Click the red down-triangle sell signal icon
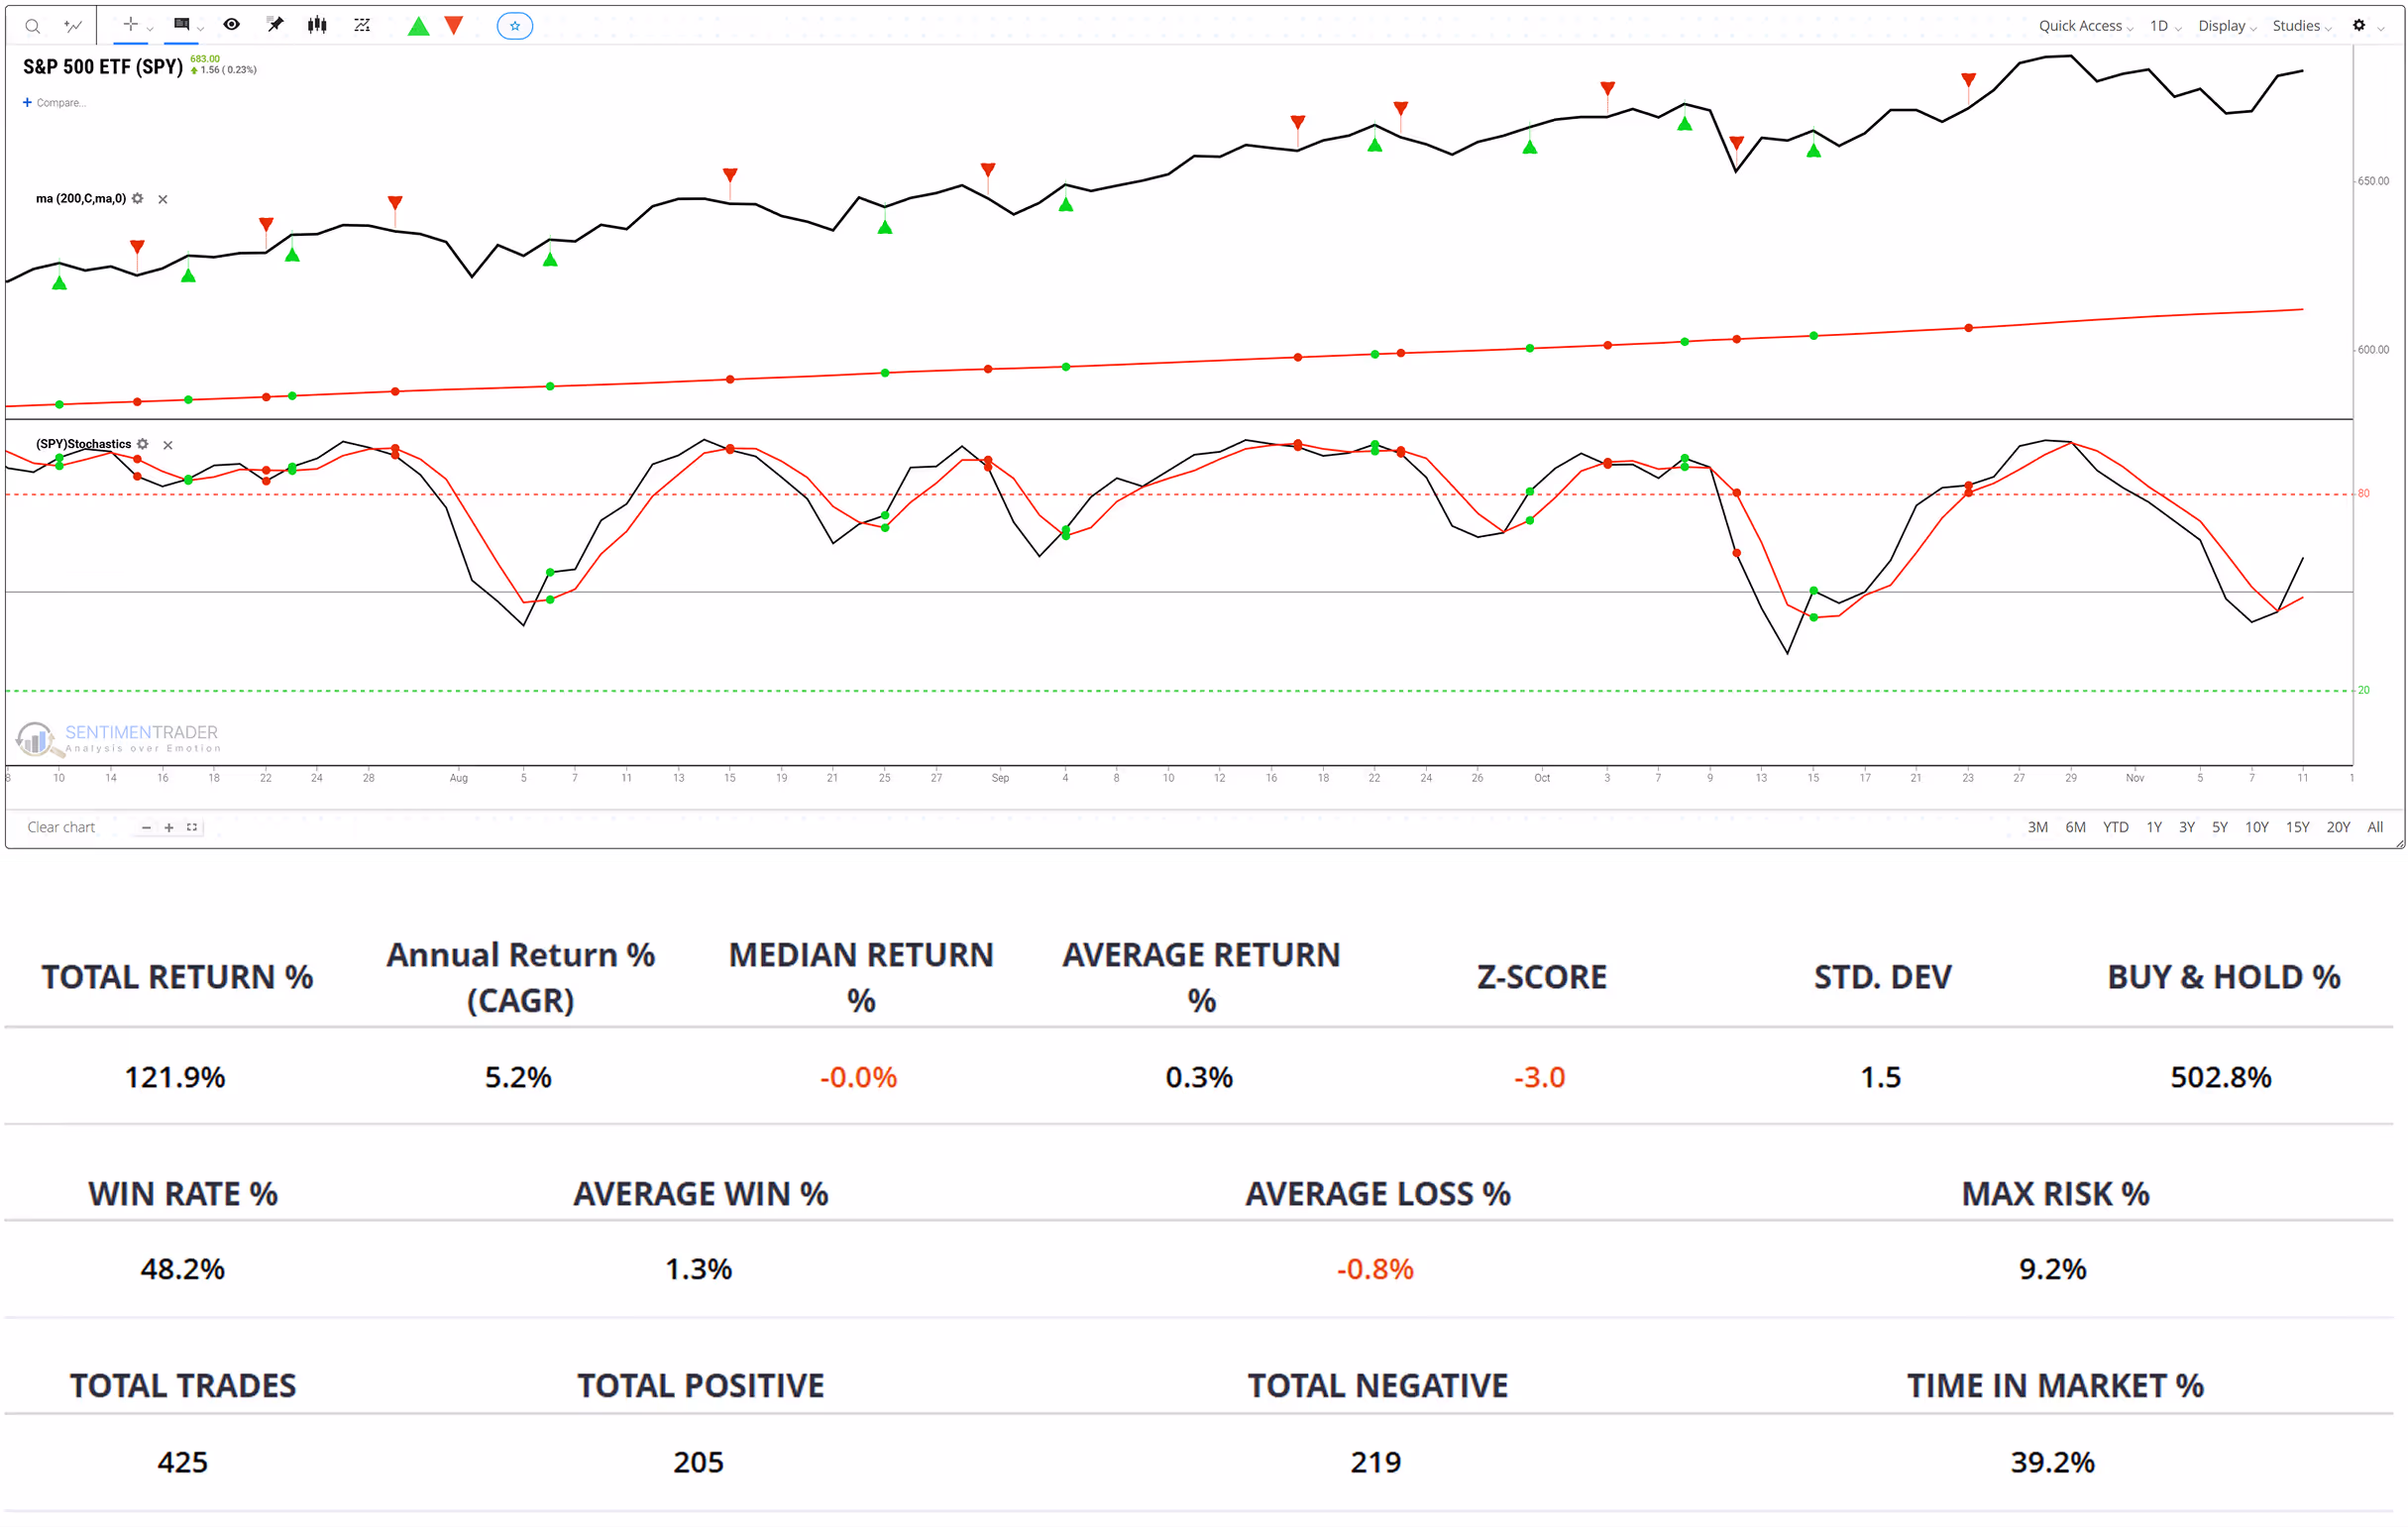Screen dimensions: 2408x1528 [x=454, y=26]
